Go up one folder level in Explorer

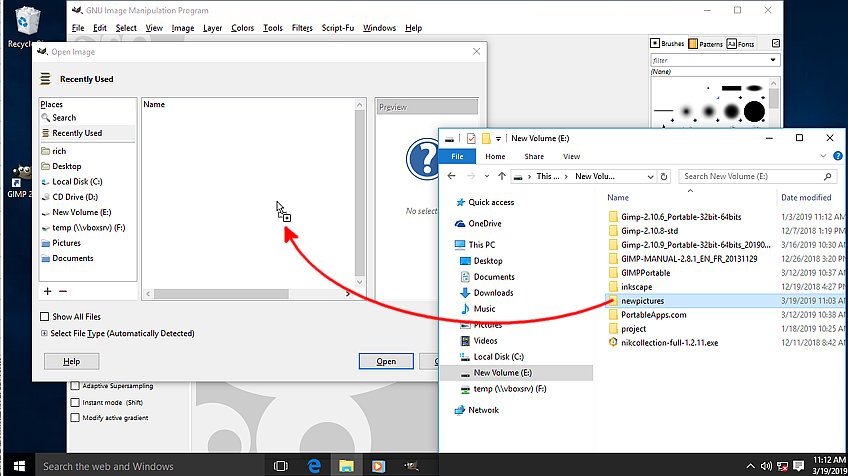[x=502, y=176]
